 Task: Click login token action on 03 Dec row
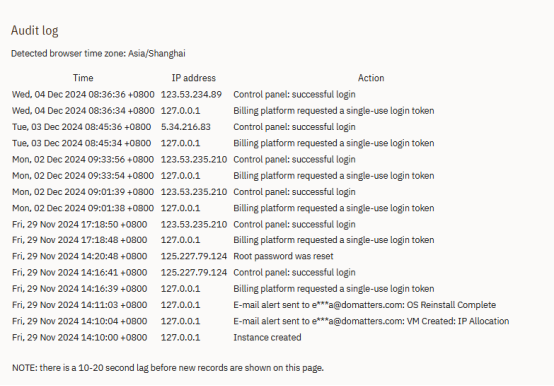tap(334, 143)
